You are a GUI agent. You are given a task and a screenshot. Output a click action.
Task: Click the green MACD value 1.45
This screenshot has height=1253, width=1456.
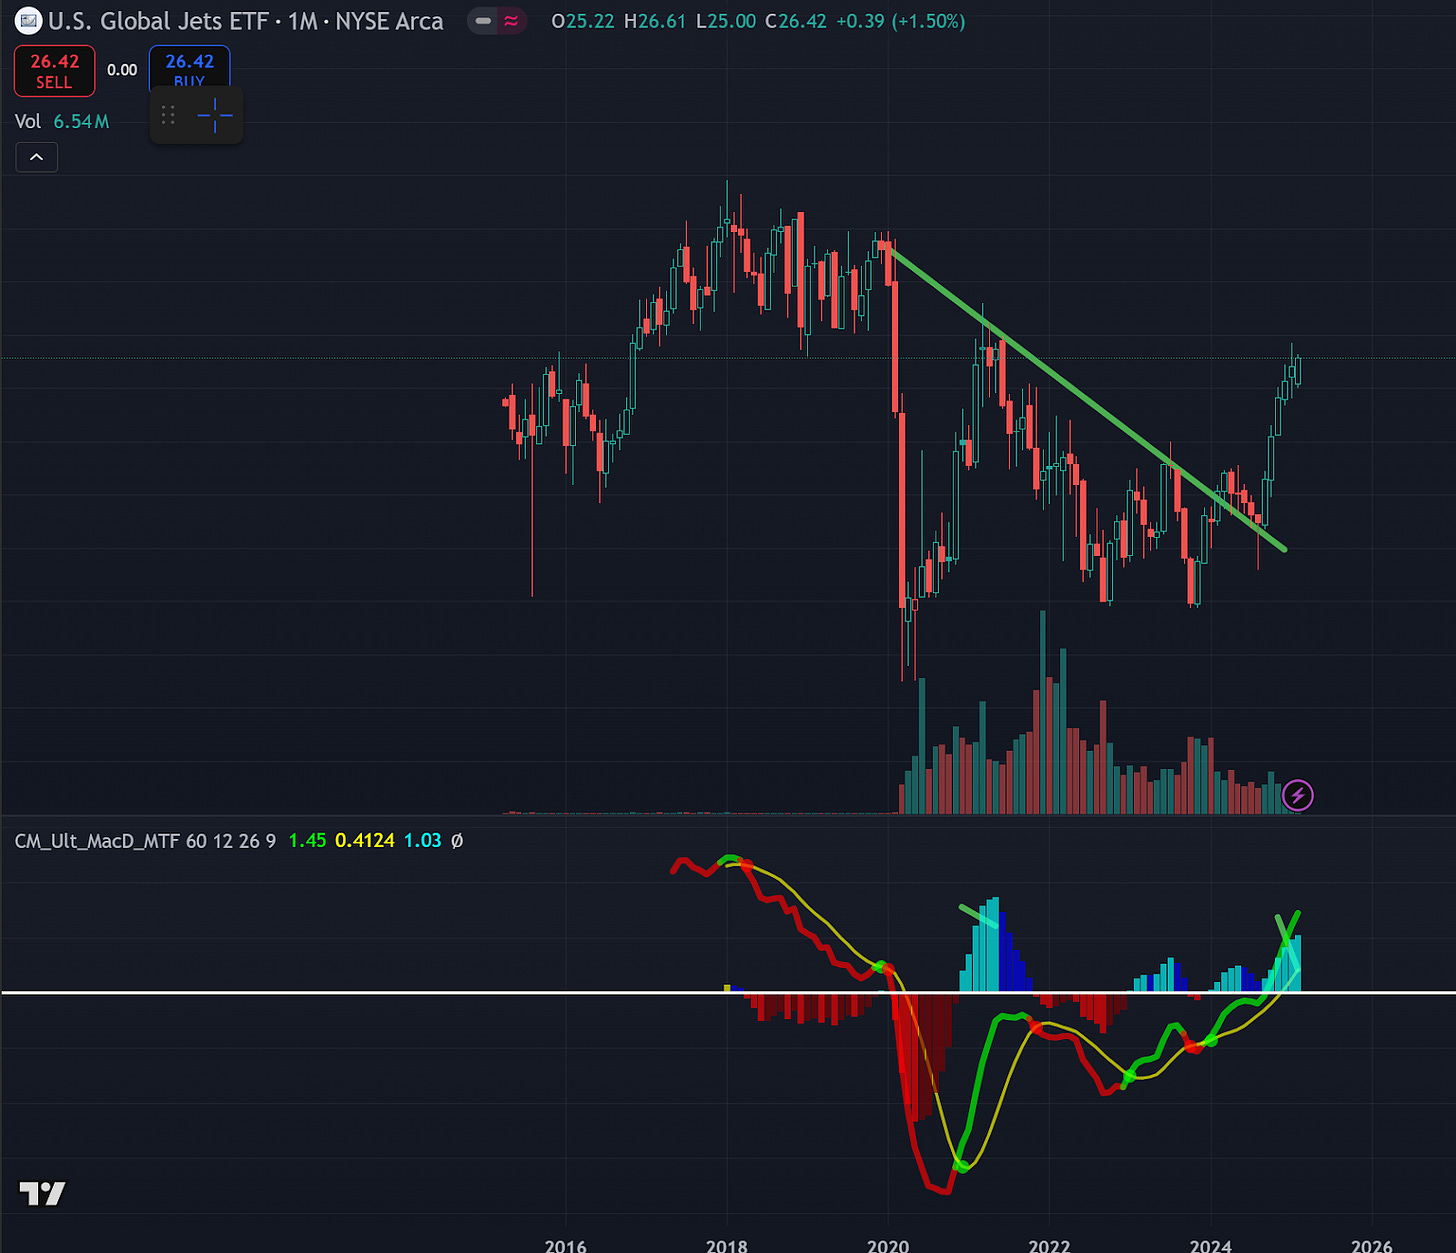(307, 841)
